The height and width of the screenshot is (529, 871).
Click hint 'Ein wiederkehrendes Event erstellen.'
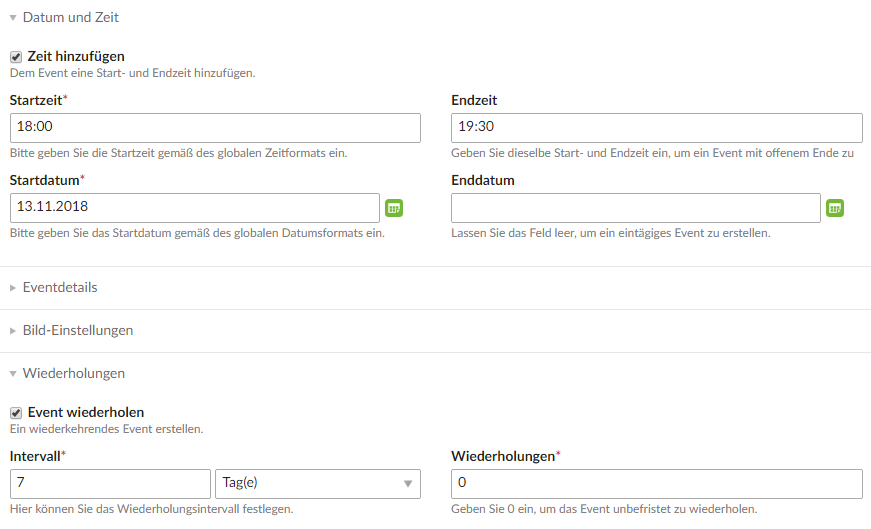[107, 430]
